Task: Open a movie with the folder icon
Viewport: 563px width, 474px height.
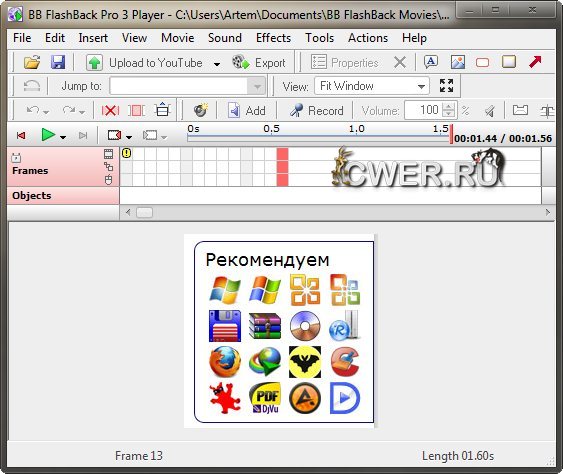Action: pos(32,62)
